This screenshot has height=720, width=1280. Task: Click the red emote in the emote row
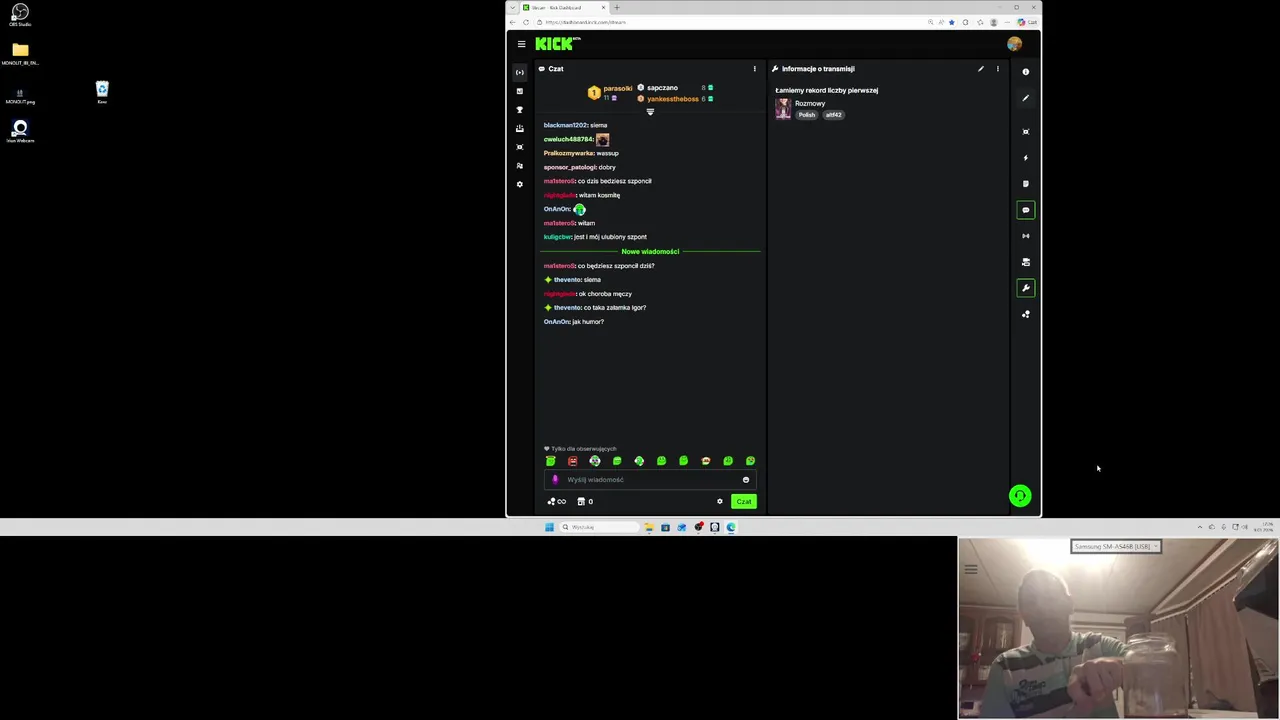(x=573, y=461)
